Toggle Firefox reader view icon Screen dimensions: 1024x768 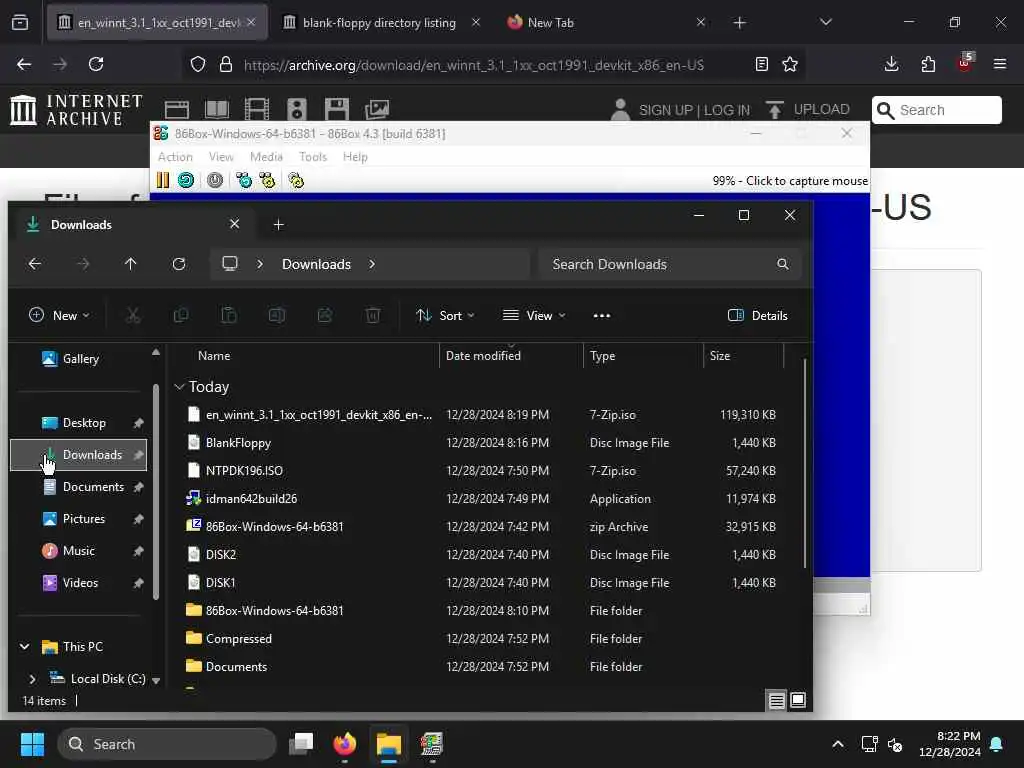(x=761, y=64)
